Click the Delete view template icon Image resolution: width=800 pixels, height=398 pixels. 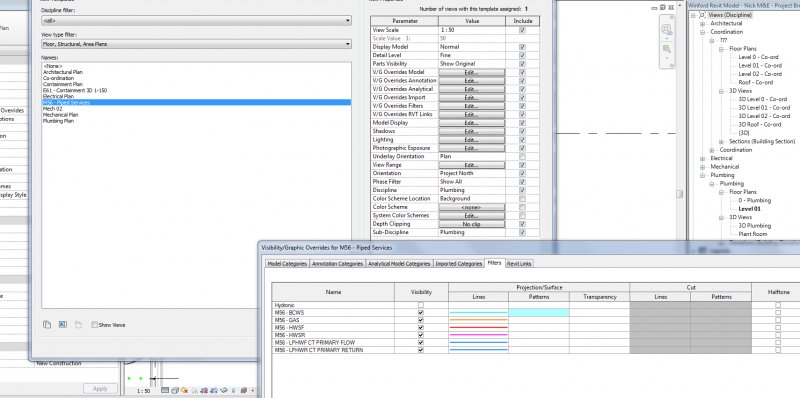79,325
